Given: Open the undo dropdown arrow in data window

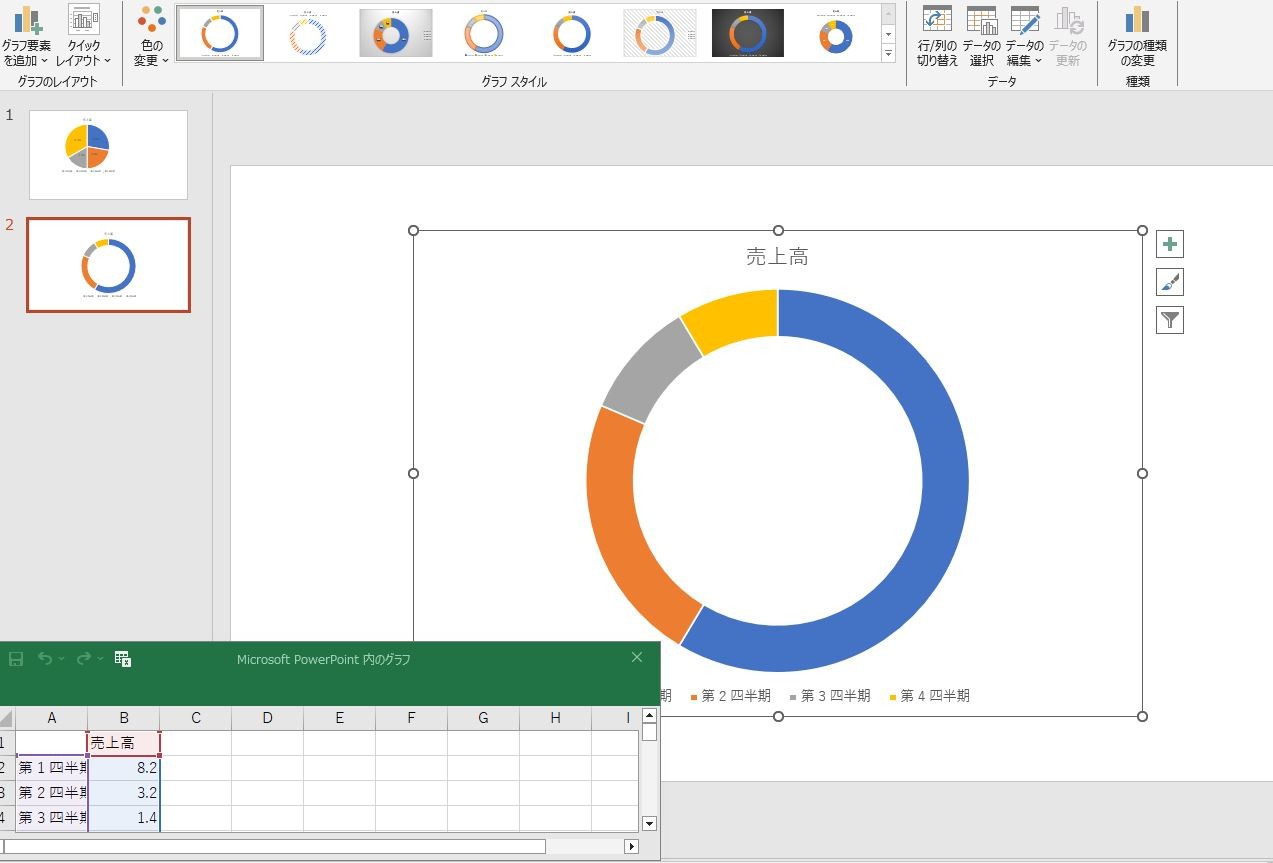Looking at the screenshot, I should 62,658.
